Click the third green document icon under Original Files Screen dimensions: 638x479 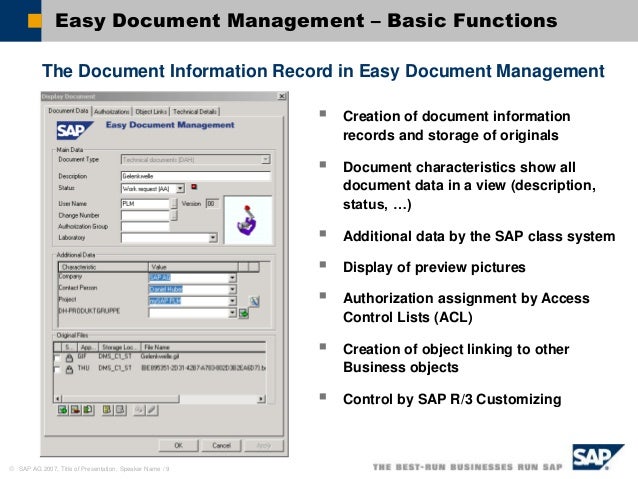coord(88,410)
